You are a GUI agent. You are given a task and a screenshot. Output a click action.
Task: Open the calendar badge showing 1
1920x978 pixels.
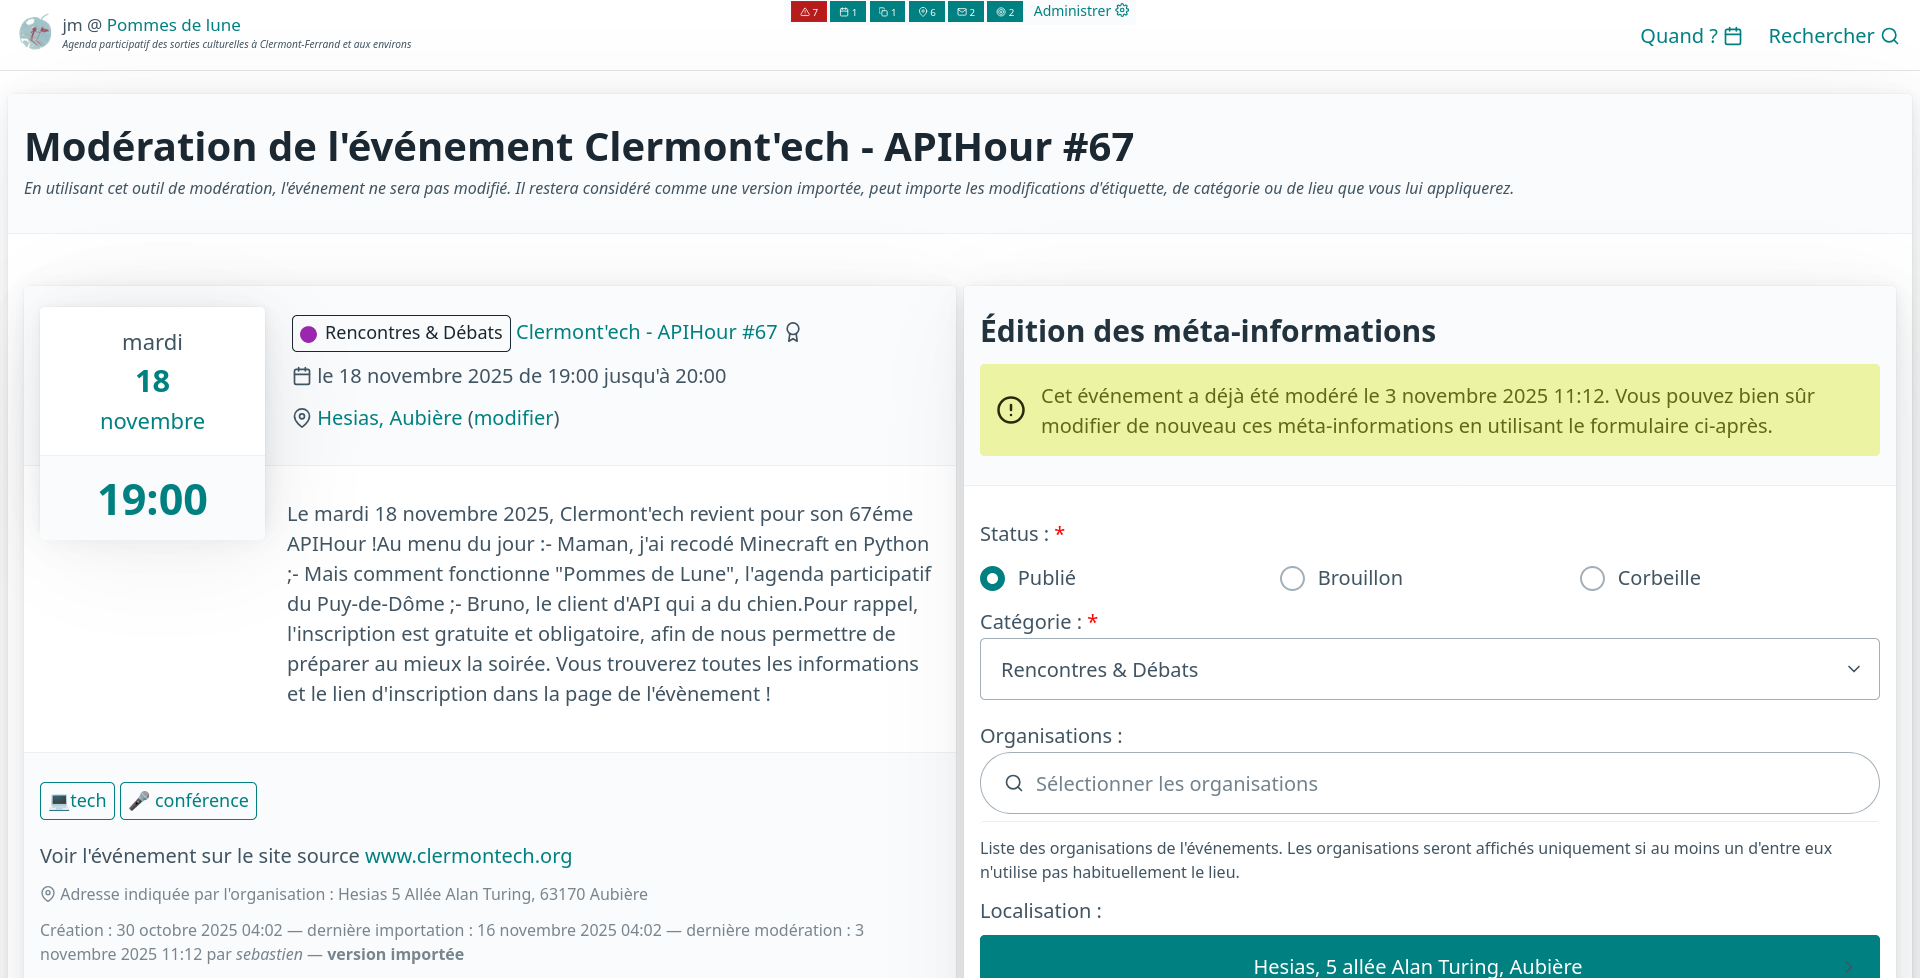coord(847,12)
